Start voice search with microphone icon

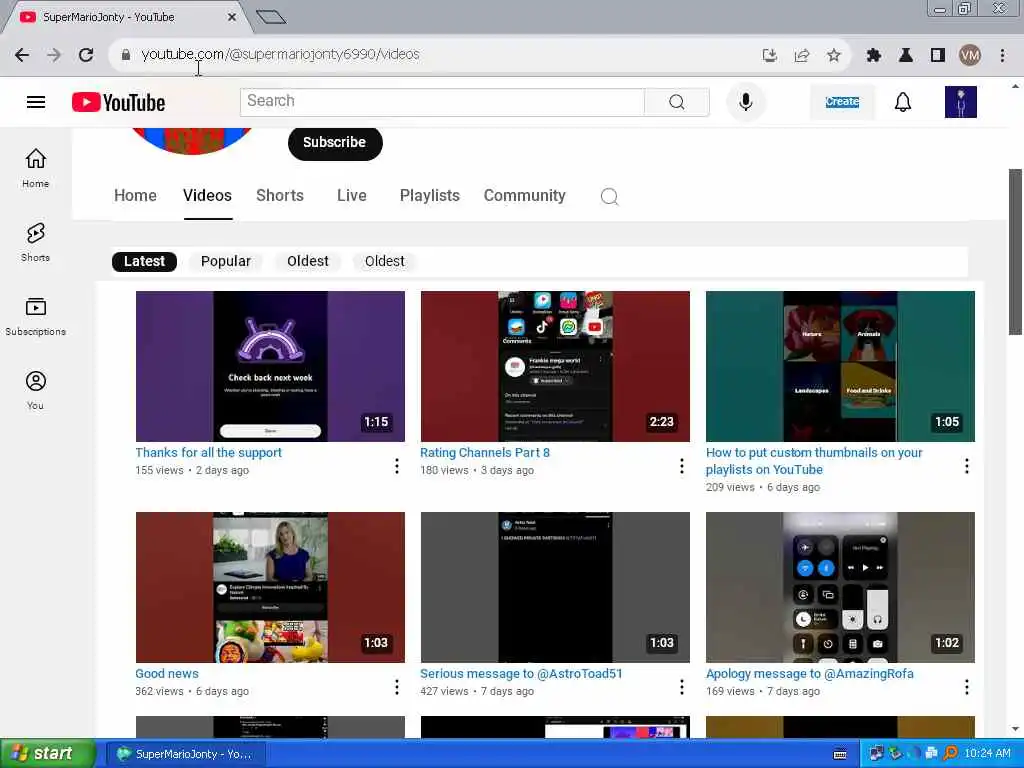coord(745,102)
